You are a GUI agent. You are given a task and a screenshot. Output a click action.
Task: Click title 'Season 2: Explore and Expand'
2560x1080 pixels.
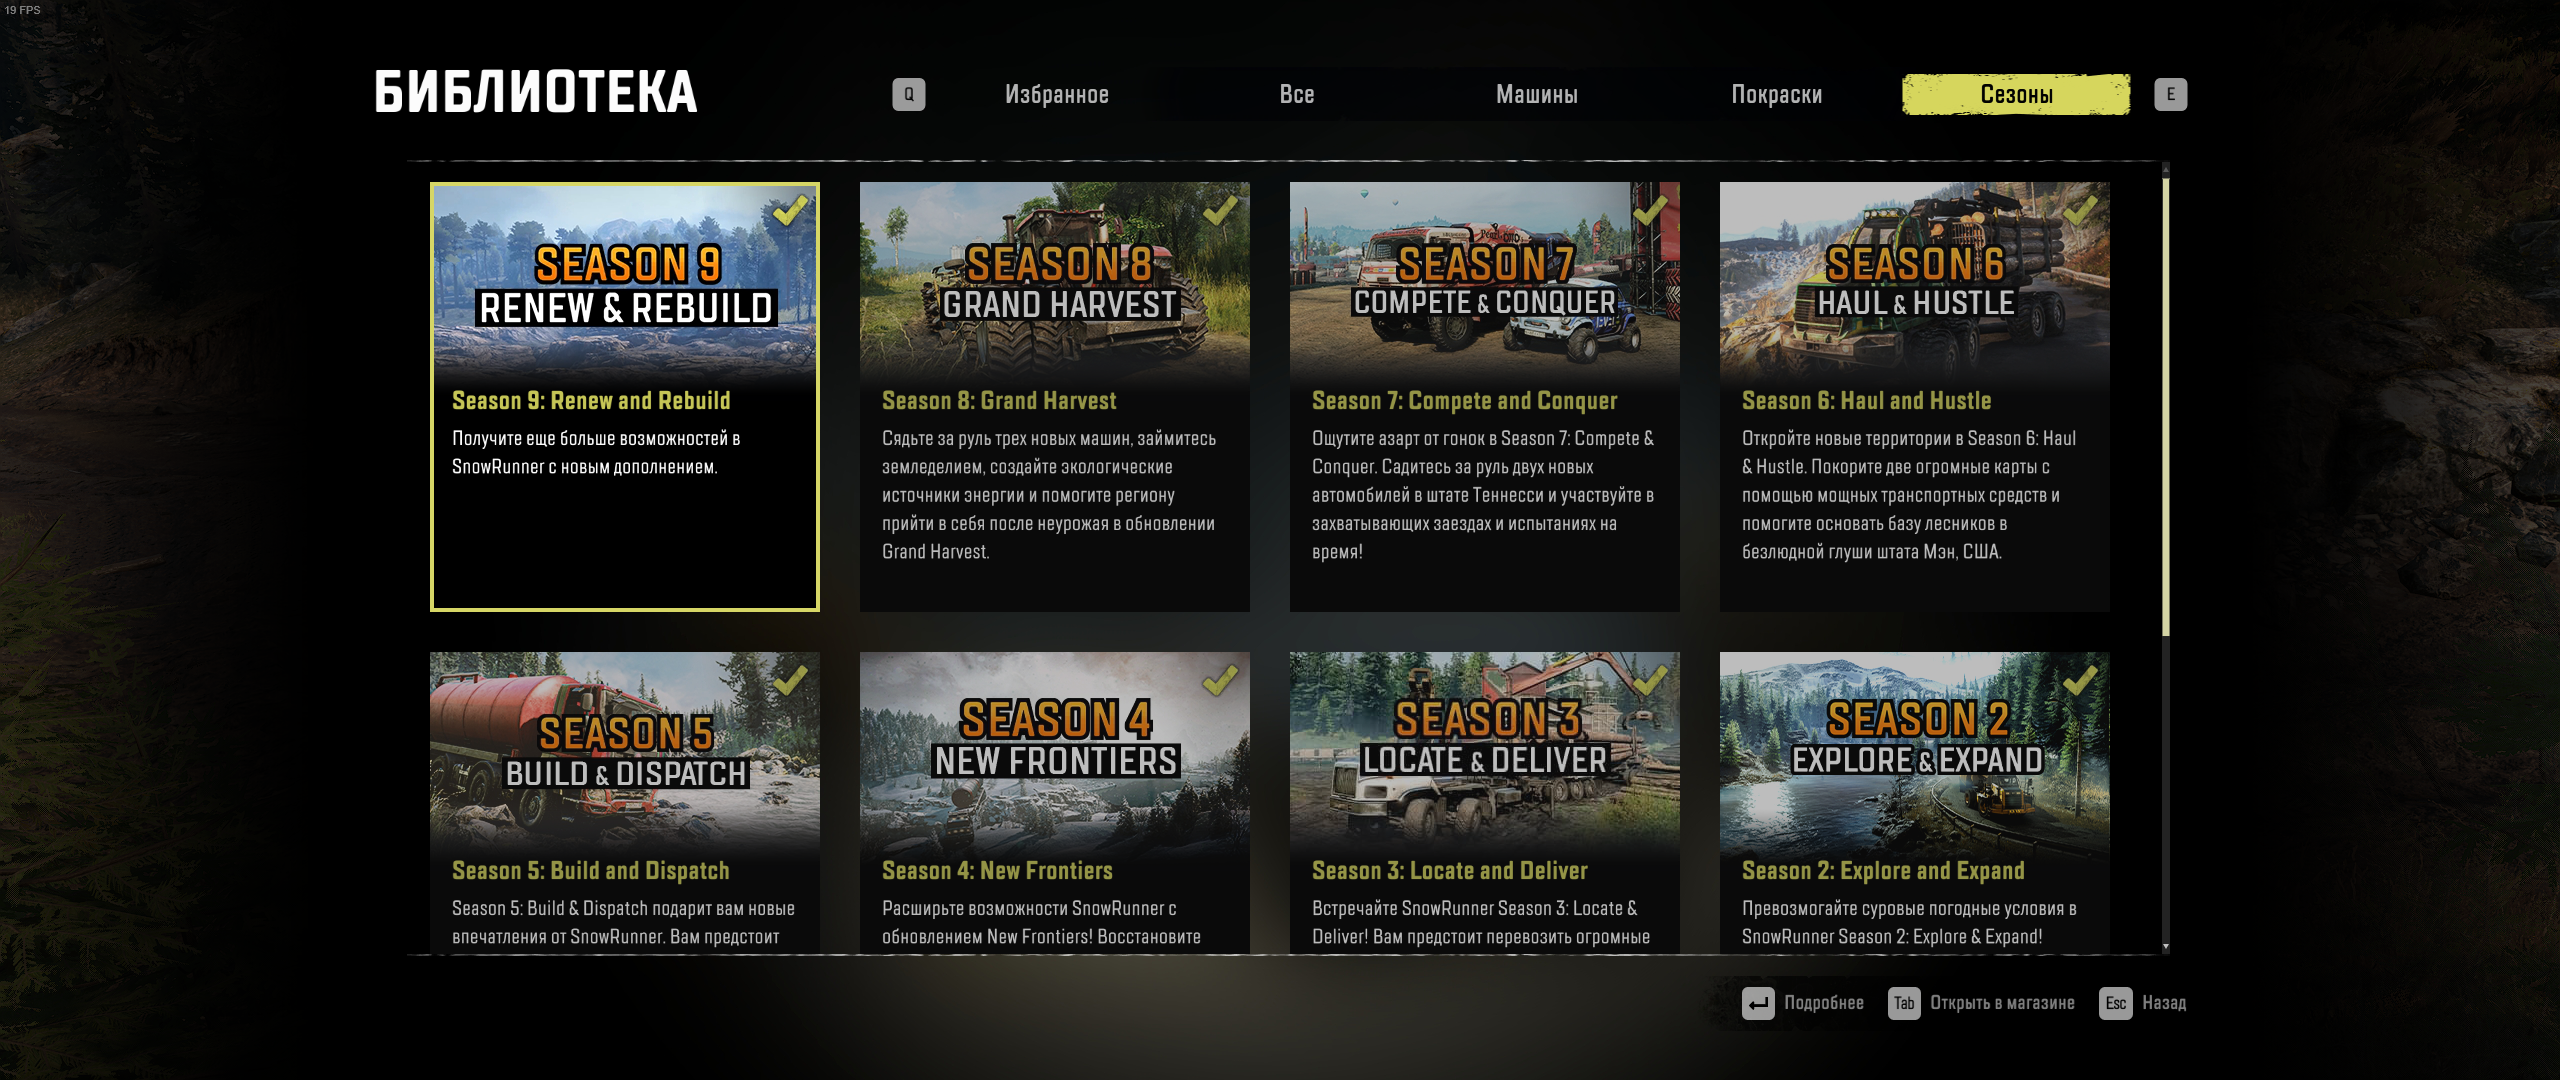tap(1883, 871)
